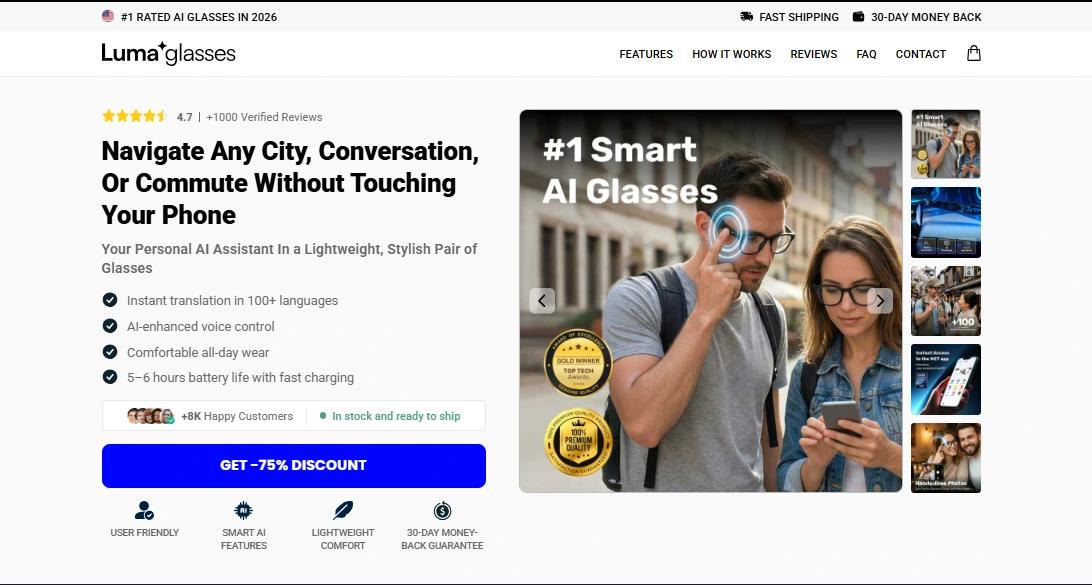Click the Get -75% Discount button

[x=294, y=466]
